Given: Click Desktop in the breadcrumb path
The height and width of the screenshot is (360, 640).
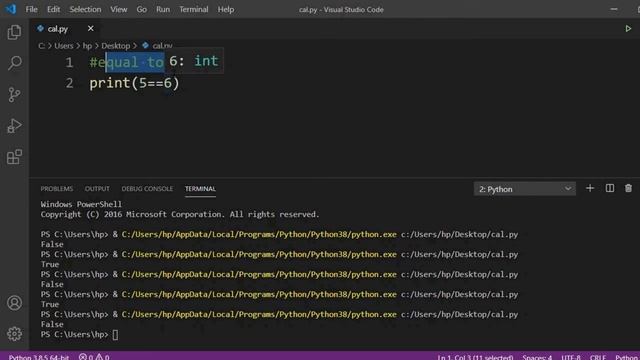Looking at the screenshot, I should [x=116, y=46].
